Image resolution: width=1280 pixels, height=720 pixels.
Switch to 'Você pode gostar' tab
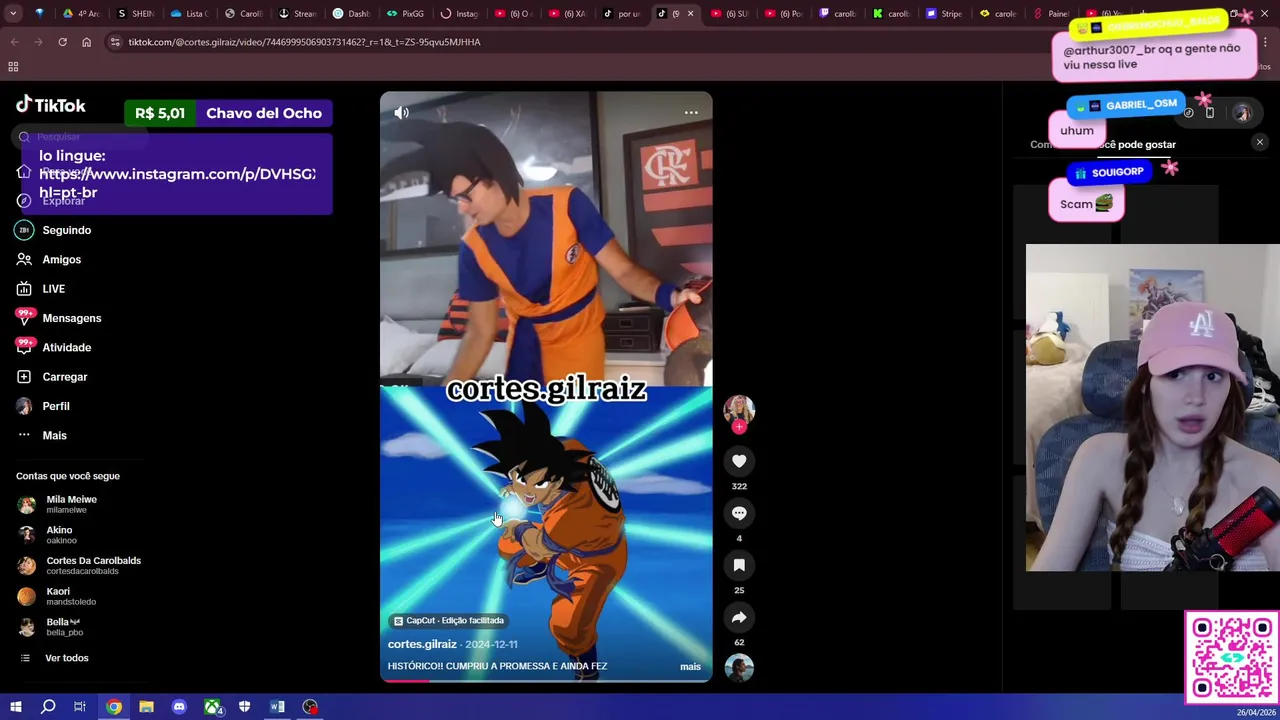(1137, 145)
